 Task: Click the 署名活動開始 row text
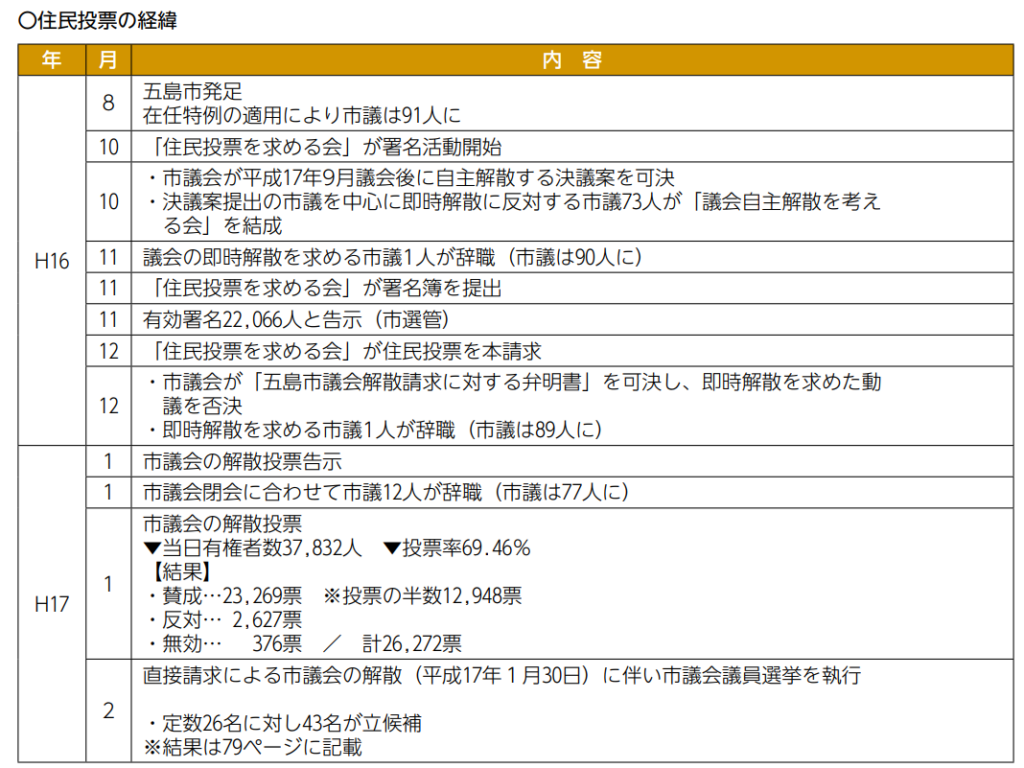(322, 147)
